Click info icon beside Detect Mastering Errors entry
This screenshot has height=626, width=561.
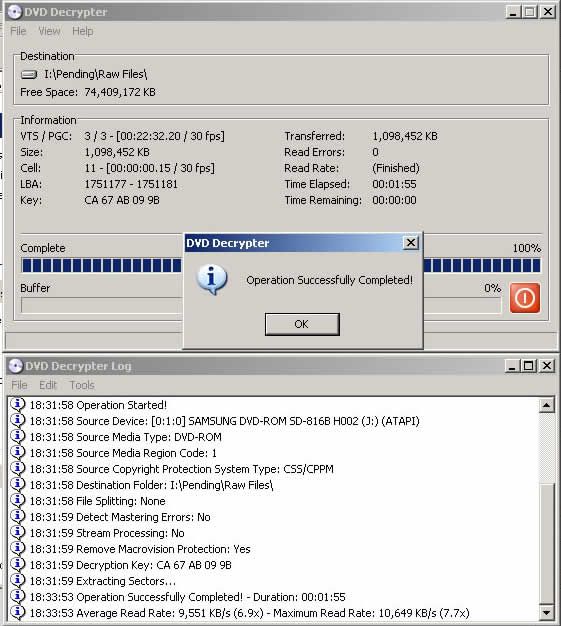click(x=17, y=516)
